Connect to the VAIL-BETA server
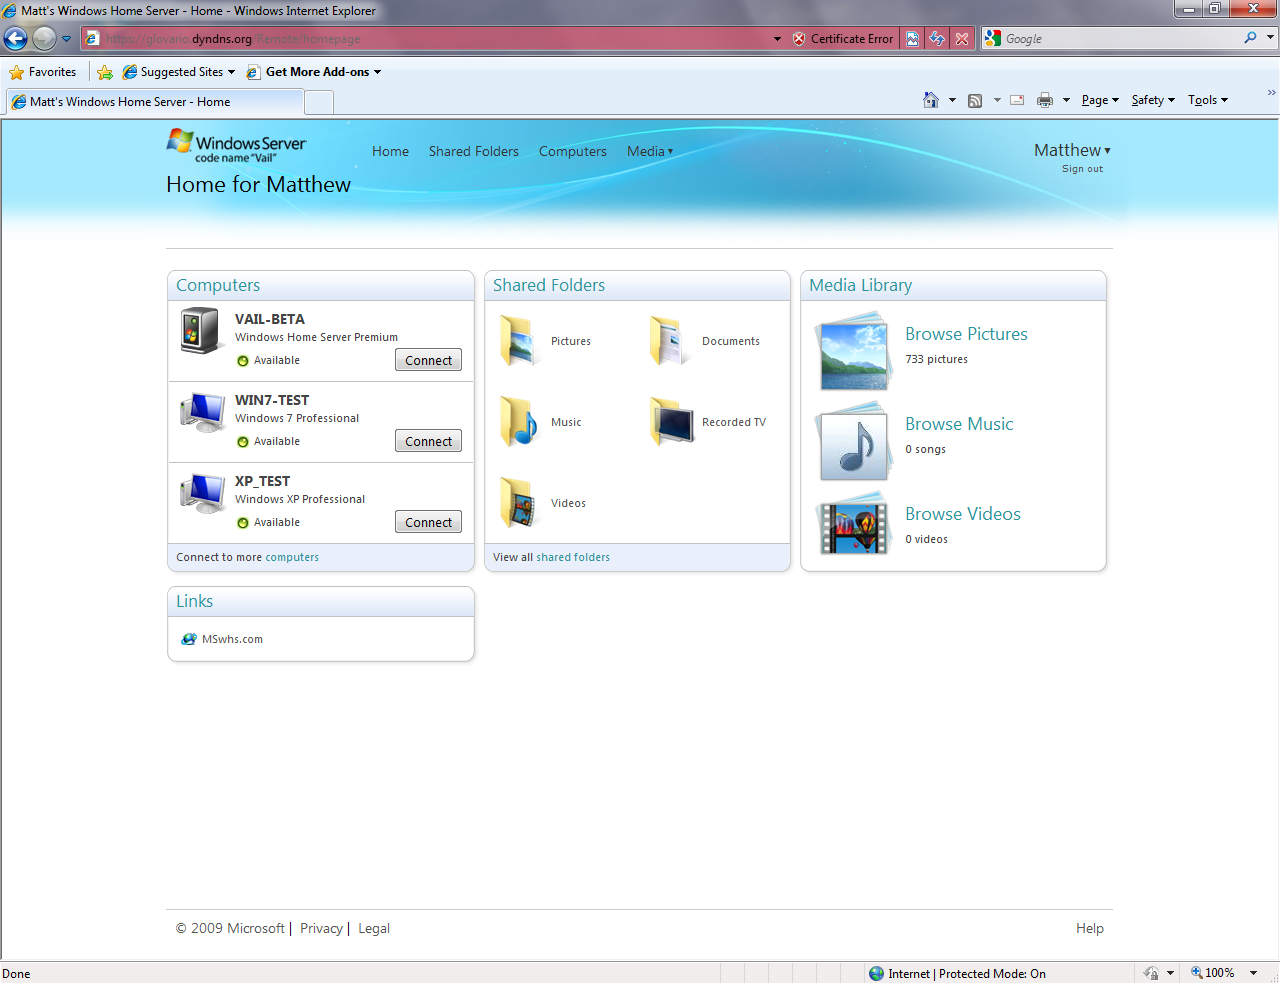Screen dimensions: 1280x984 coord(428,360)
